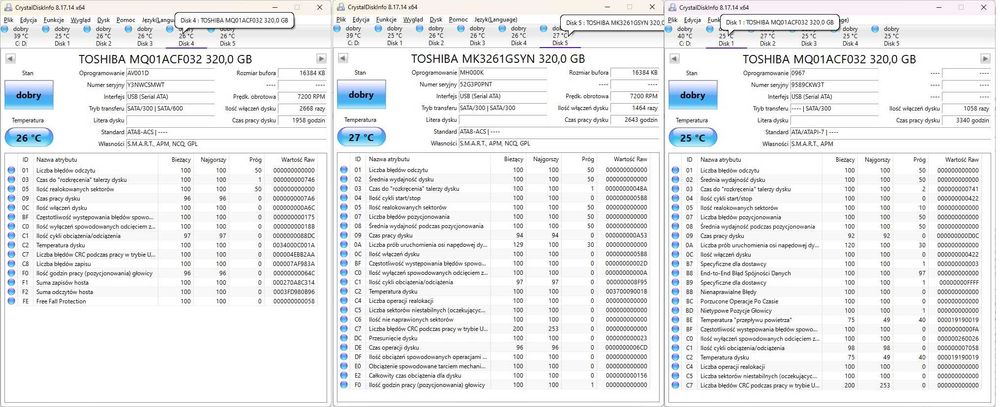Click status icon of Przesunięcie dysku row
This screenshot has width=1000, height=407.
click(344, 338)
